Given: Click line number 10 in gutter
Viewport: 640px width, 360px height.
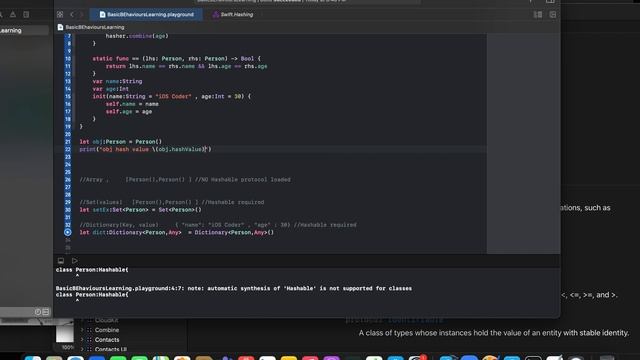Looking at the screenshot, I should point(68,58).
